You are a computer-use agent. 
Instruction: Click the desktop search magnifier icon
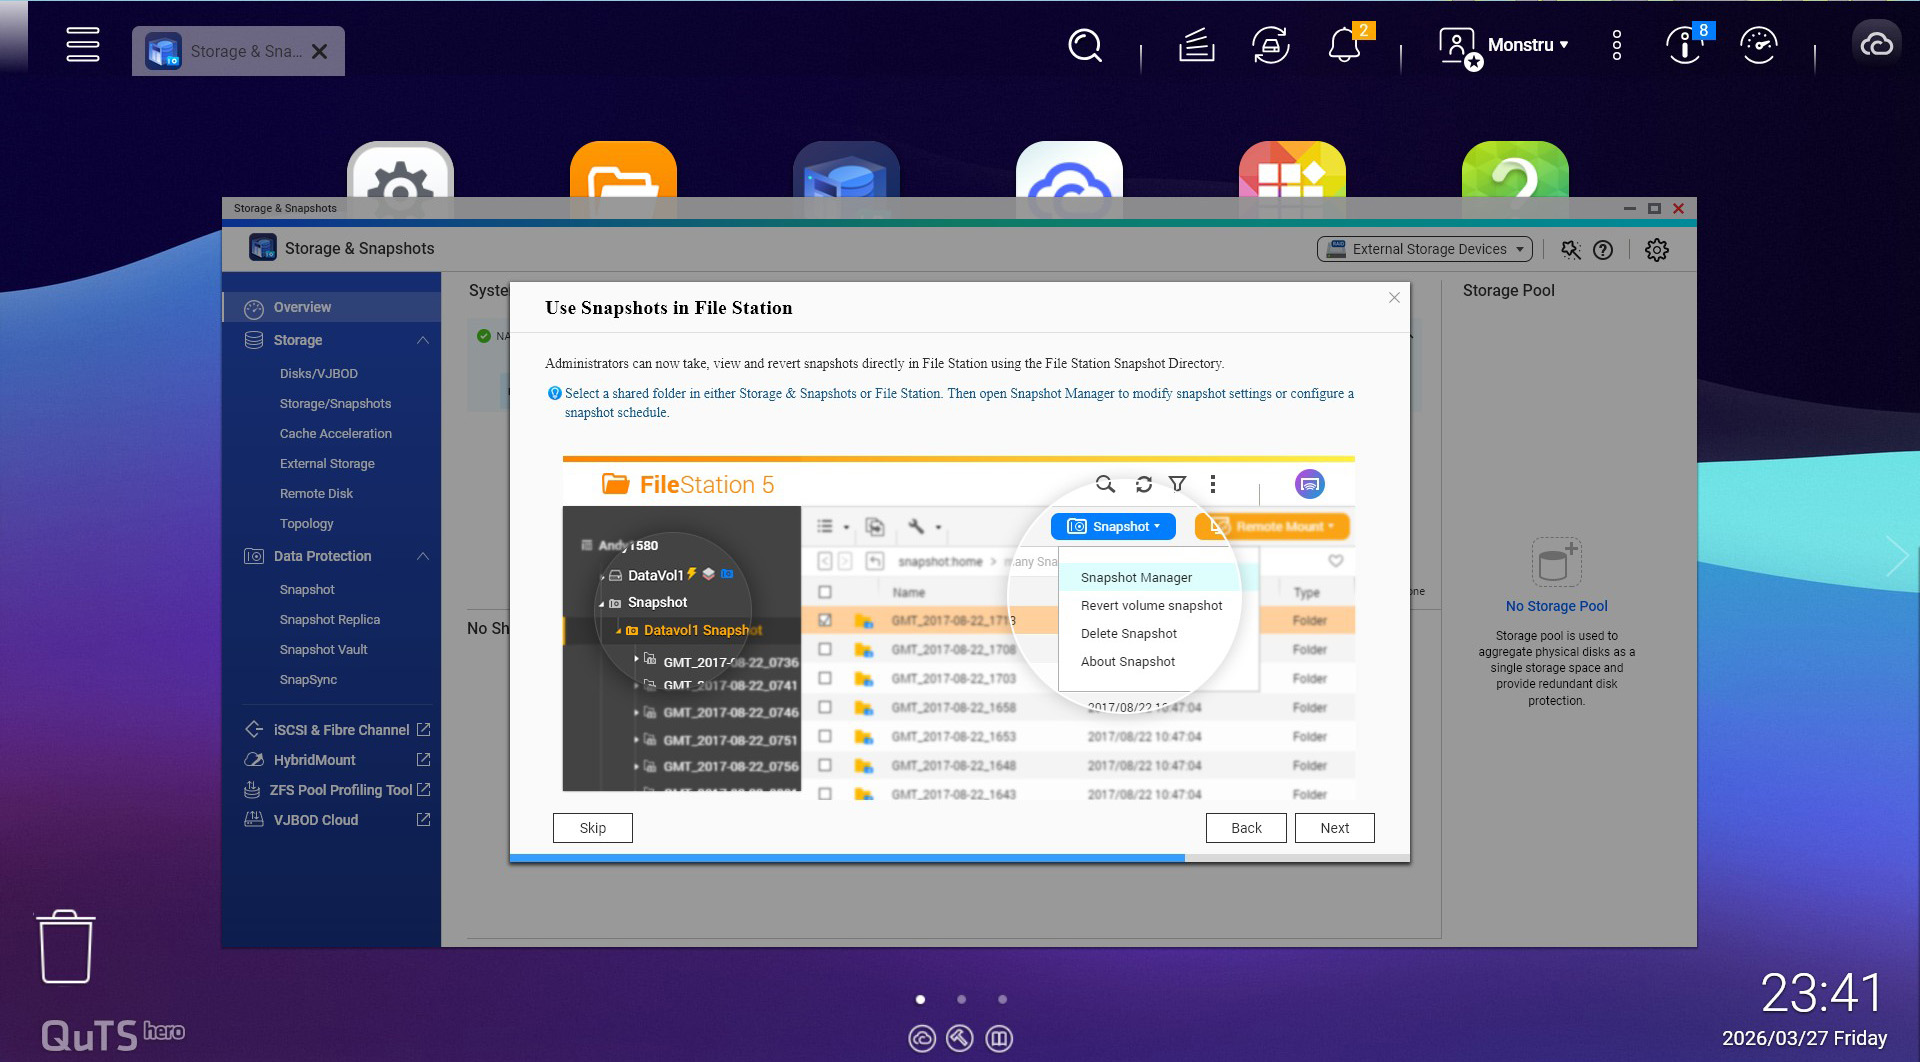click(1084, 45)
